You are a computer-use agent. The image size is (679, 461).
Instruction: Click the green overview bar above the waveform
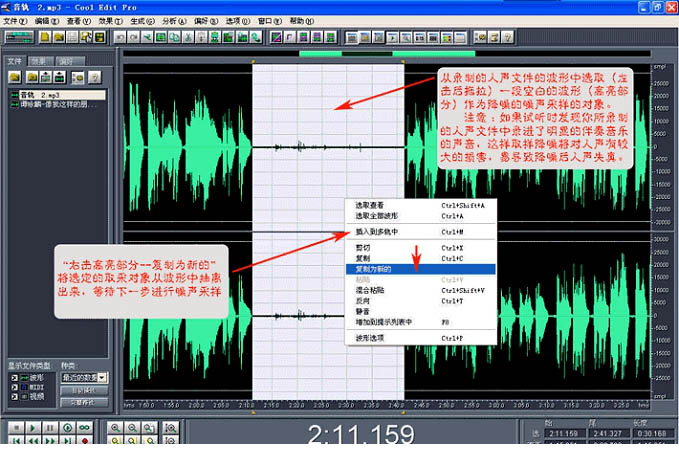(387, 54)
